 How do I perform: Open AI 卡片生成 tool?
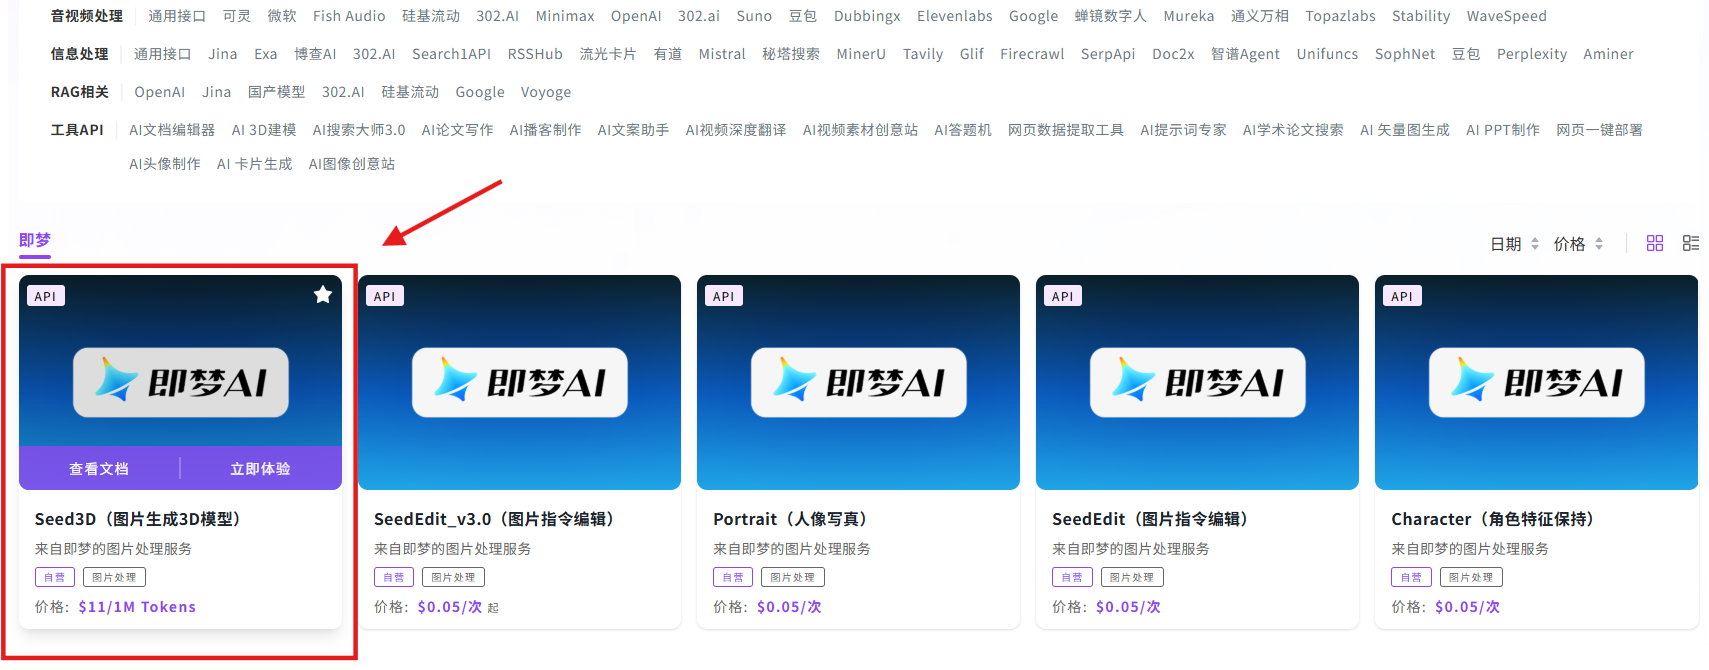pyautogui.click(x=254, y=164)
